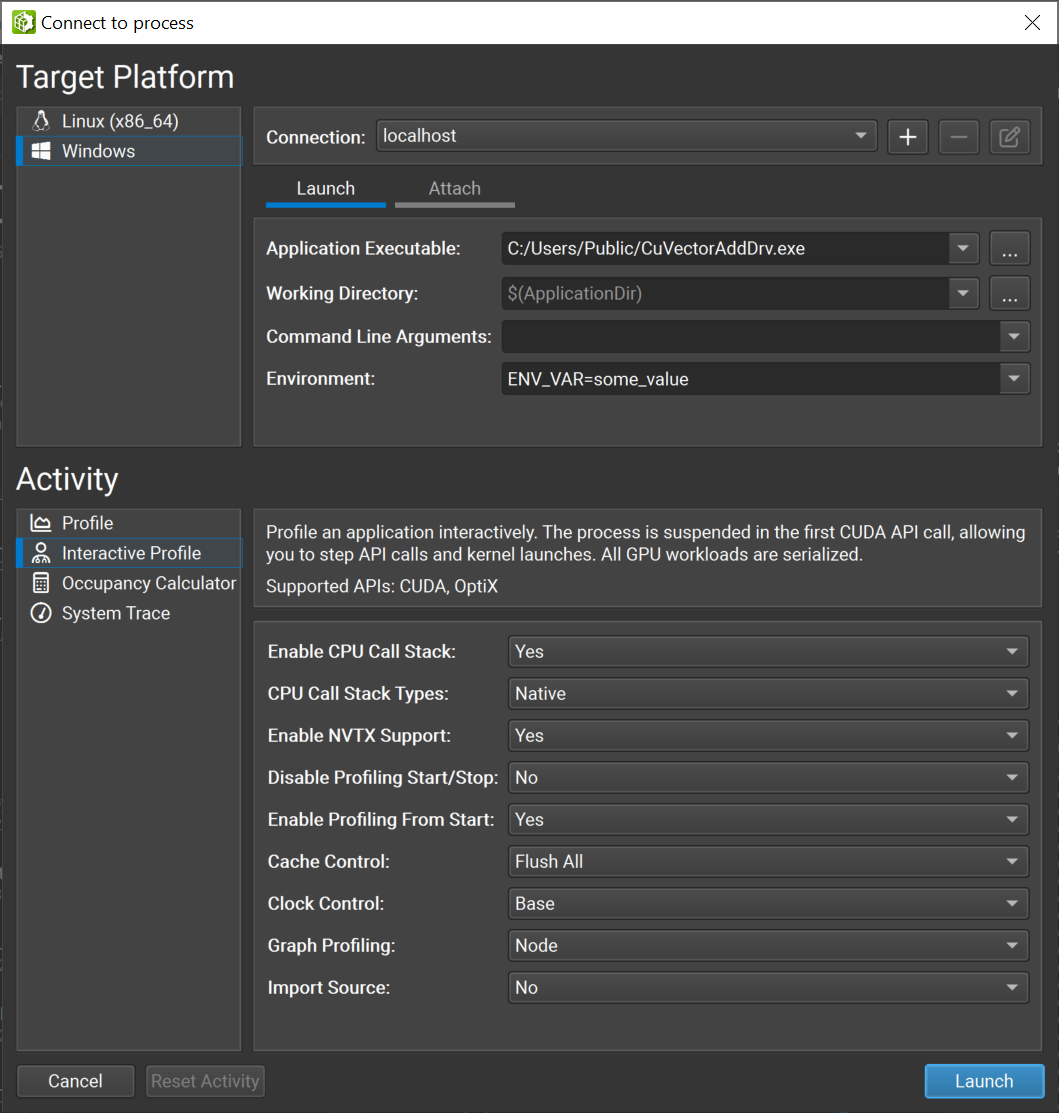Click the add connection plus icon
1059x1113 pixels.
(x=907, y=137)
